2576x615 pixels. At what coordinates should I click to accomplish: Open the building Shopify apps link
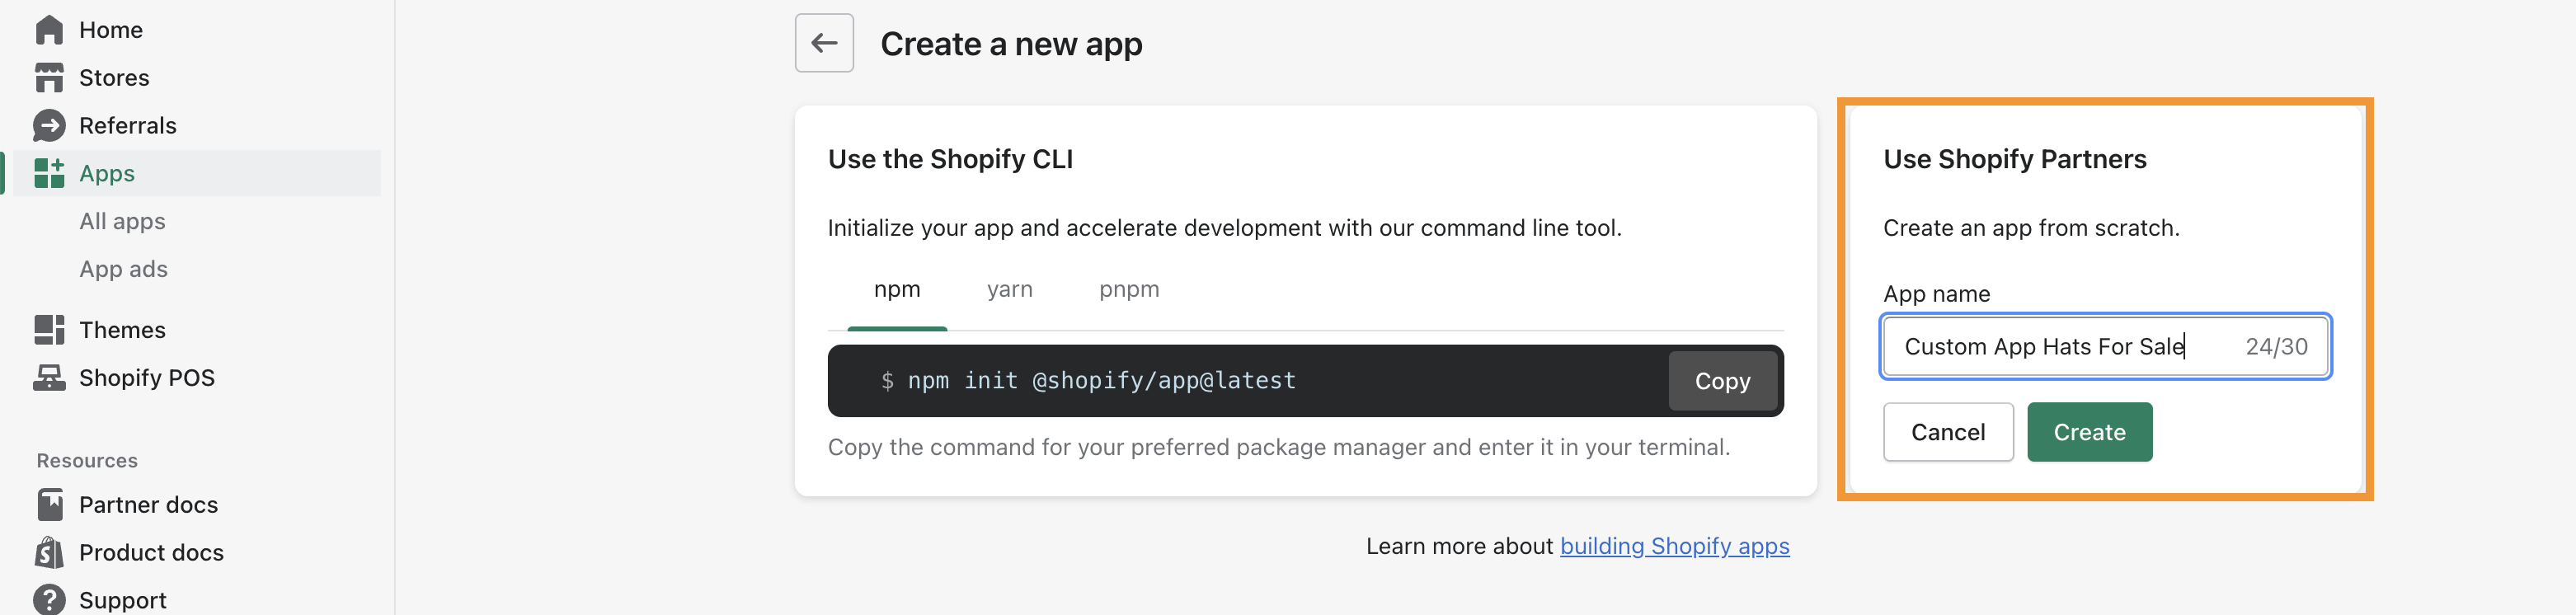[1674, 546]
